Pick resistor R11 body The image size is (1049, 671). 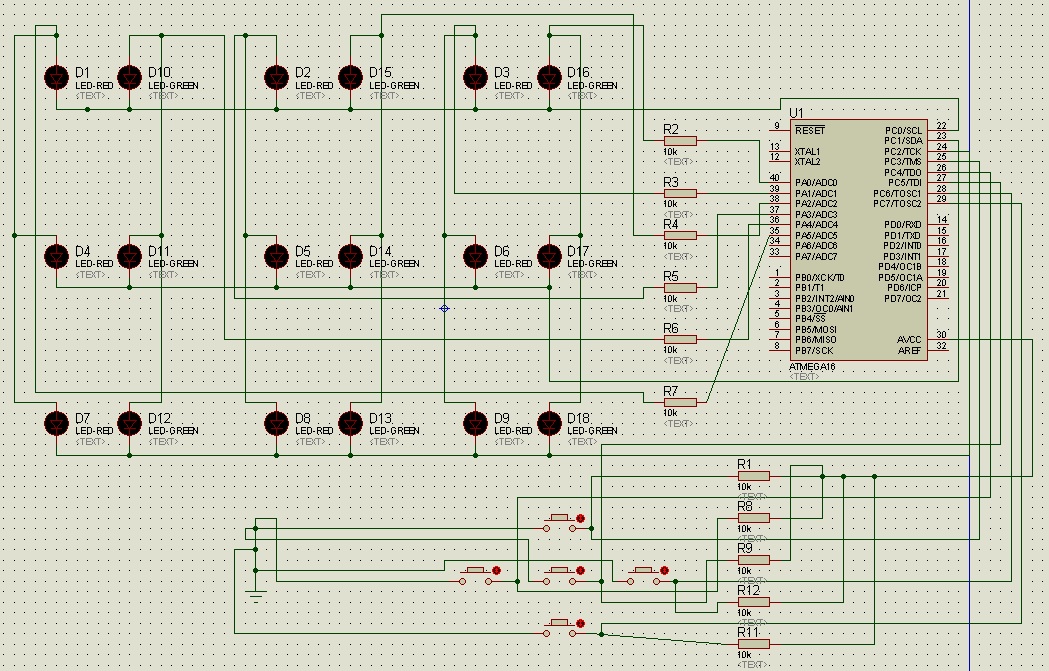753,644
